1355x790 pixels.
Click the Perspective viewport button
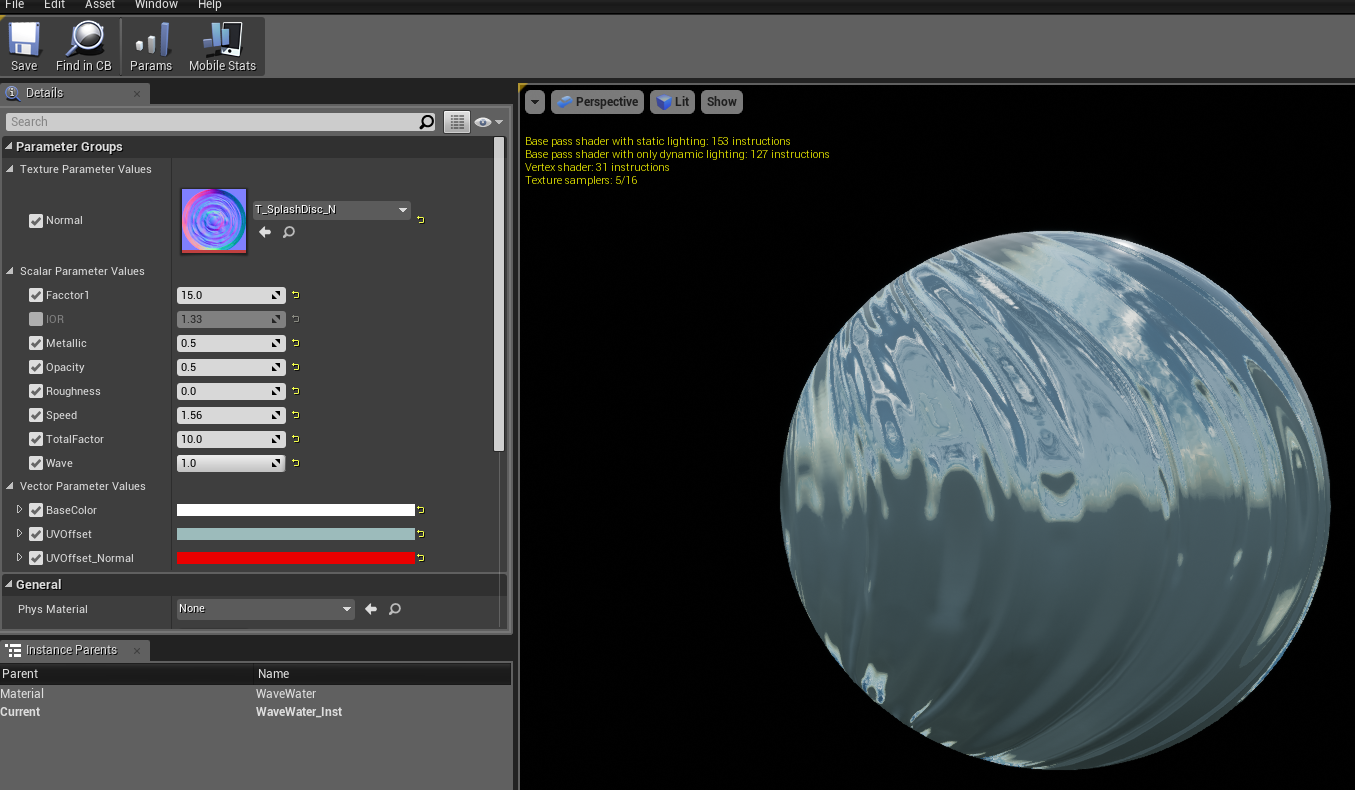(x=597, y=102)
